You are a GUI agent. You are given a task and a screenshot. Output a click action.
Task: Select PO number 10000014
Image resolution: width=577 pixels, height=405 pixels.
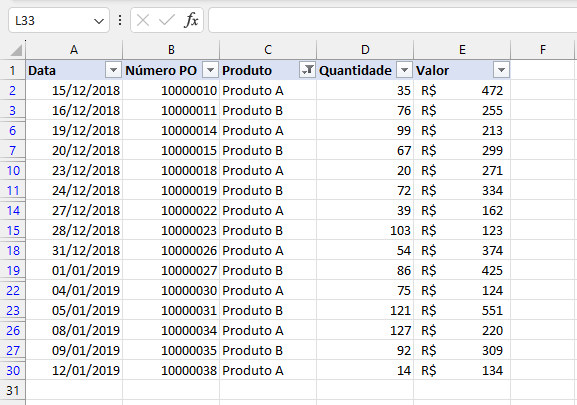(171, 130)
